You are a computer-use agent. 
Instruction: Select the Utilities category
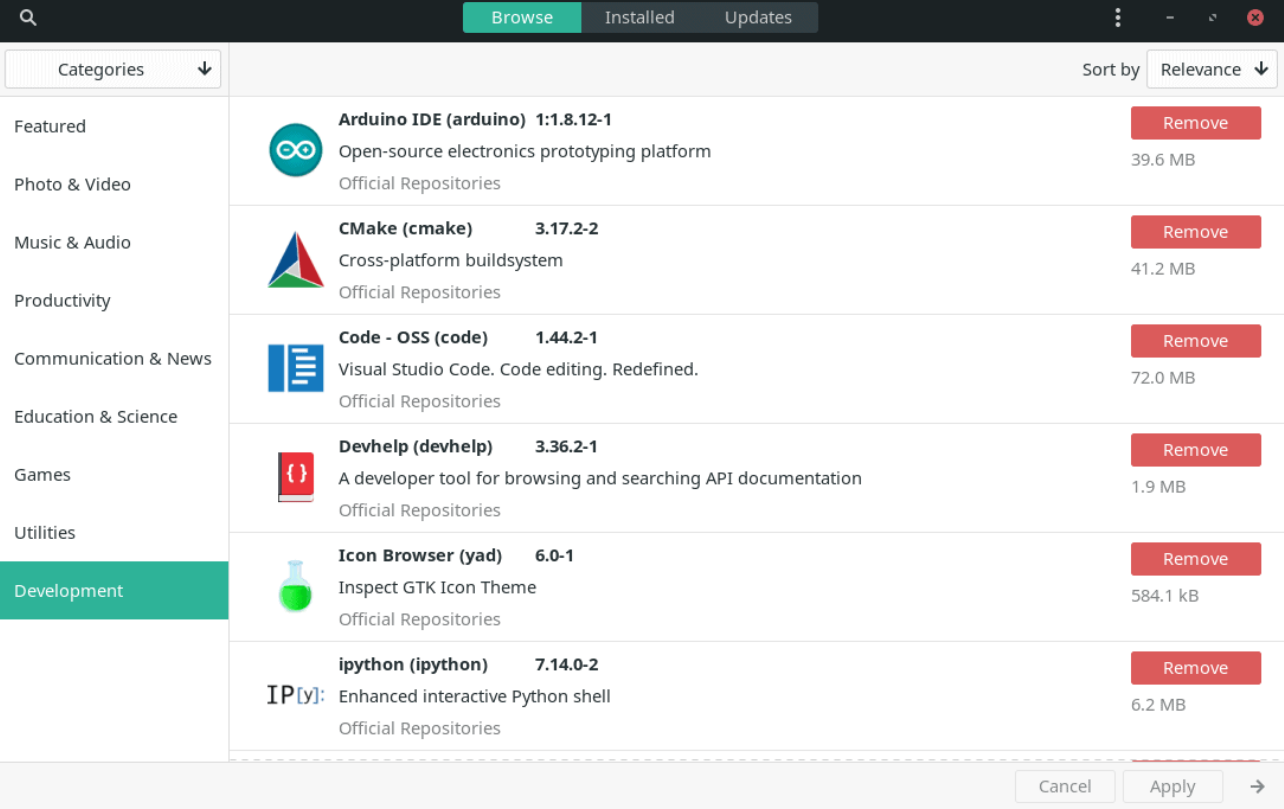pos(114,532)
